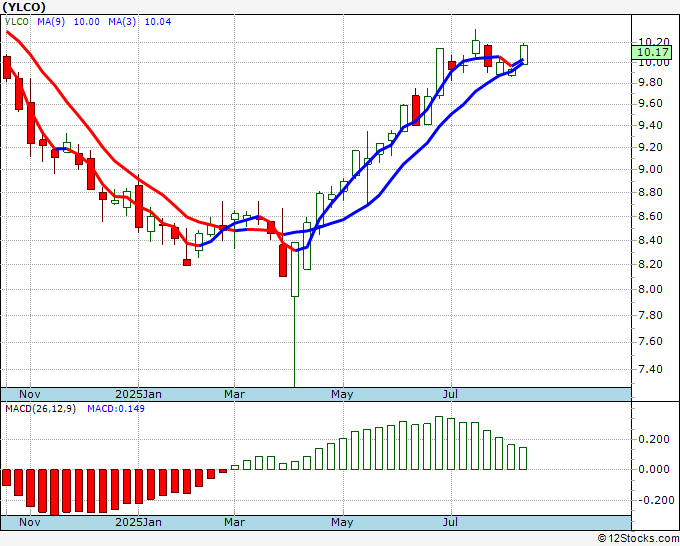Select the MA(9) legend label

pos(51,22)
